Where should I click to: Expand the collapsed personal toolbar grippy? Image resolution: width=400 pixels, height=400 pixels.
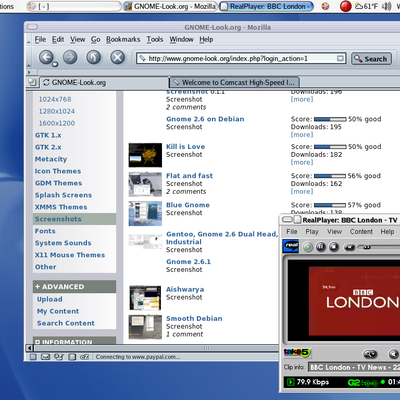[29, 72]
